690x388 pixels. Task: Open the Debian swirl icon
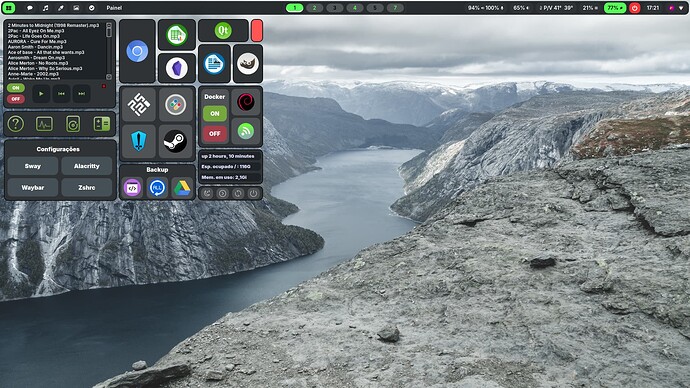pyautogui.click(x=246, y=102)
